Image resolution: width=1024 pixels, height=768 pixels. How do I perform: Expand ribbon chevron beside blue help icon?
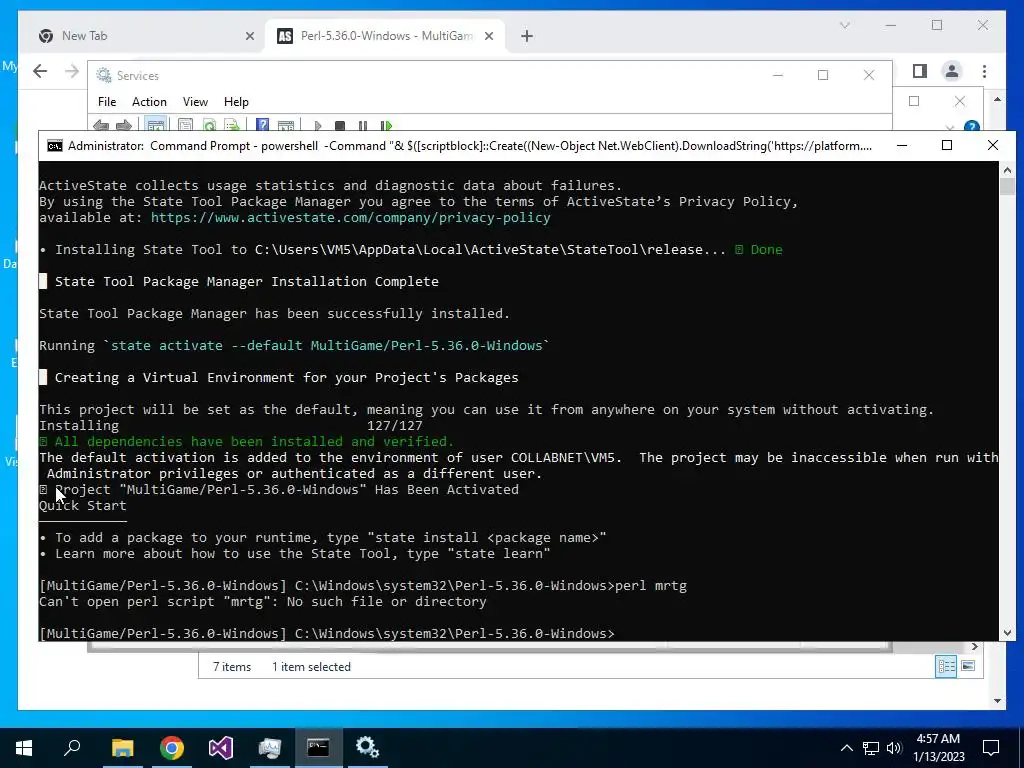pos(950,127)
